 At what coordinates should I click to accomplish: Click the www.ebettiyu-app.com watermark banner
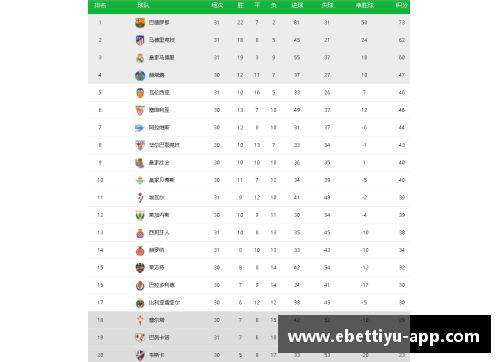coord(384,334)
